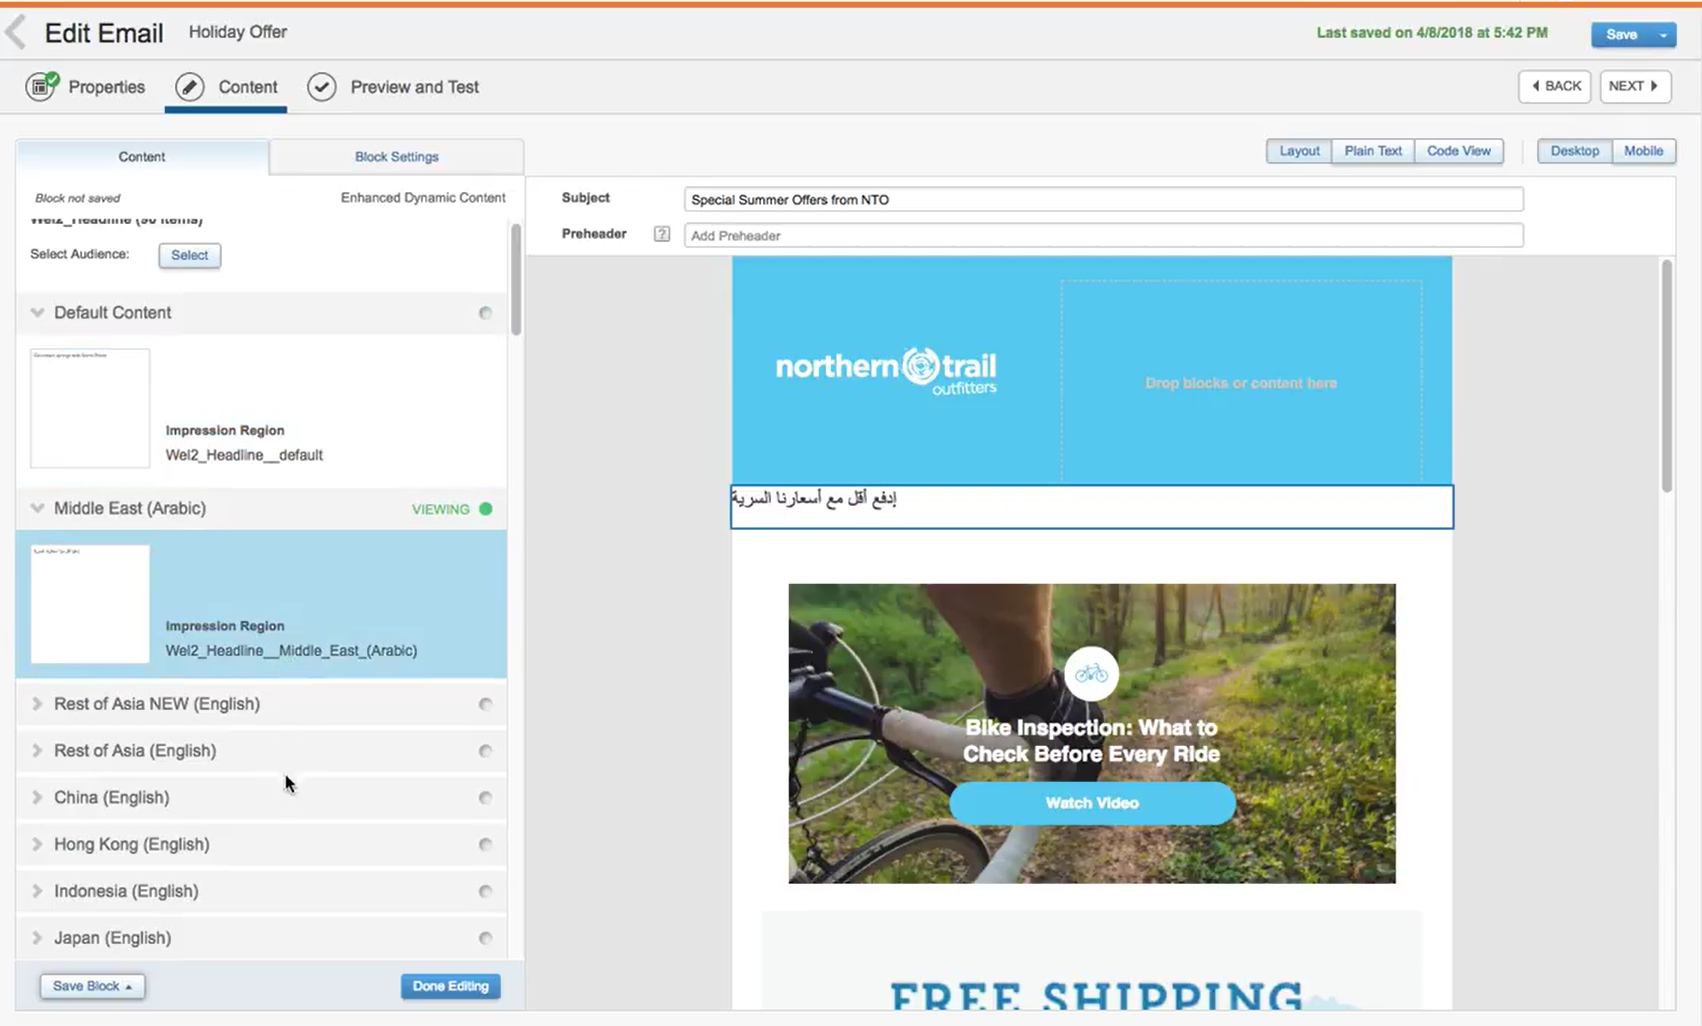Click the Properties step icon

click(42, 87)
